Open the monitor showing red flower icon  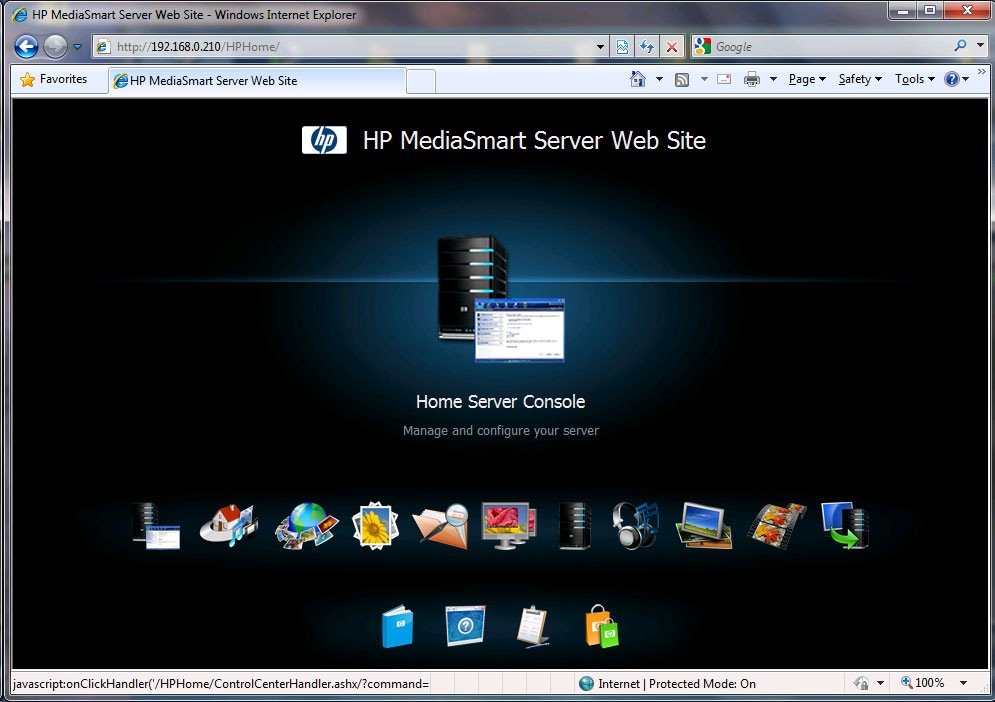click(x=509, y=526)
